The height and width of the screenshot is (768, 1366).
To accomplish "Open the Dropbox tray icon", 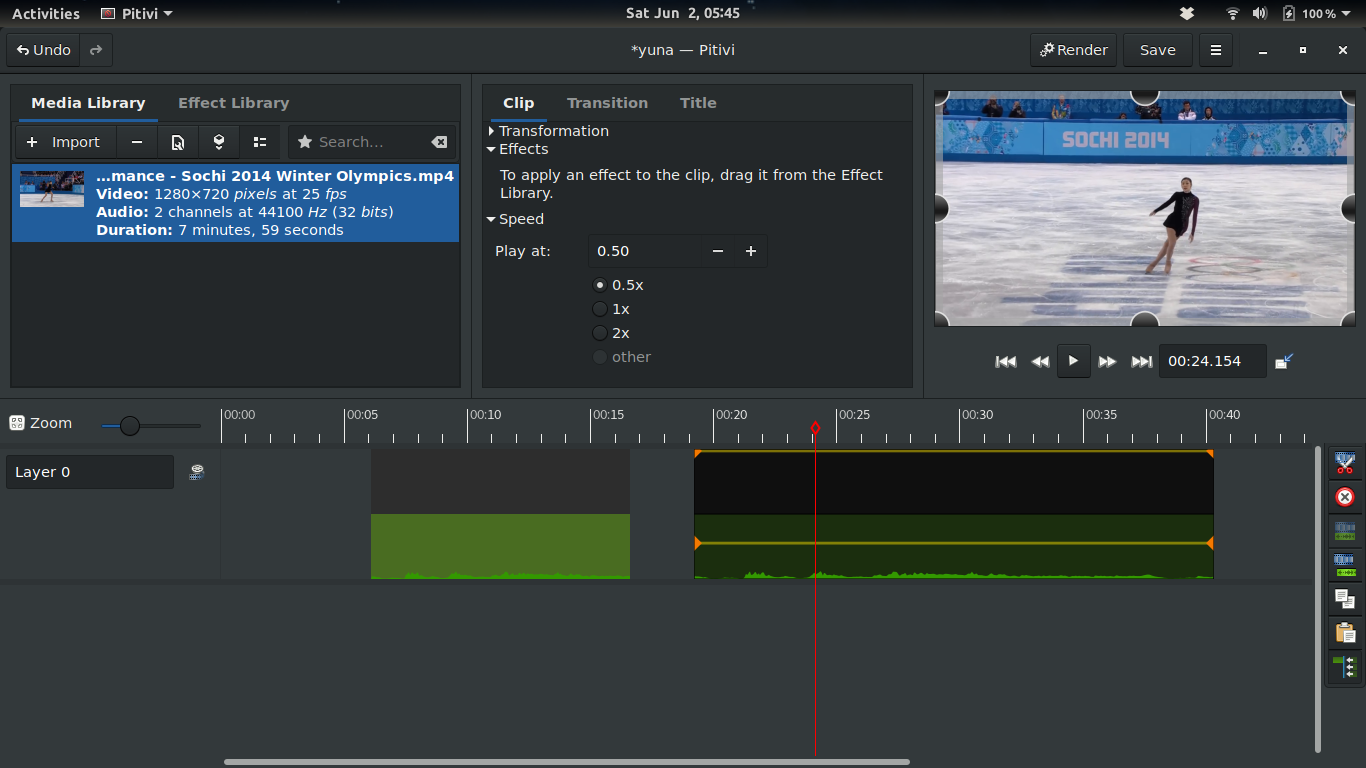I will [x=1187, y=14].
